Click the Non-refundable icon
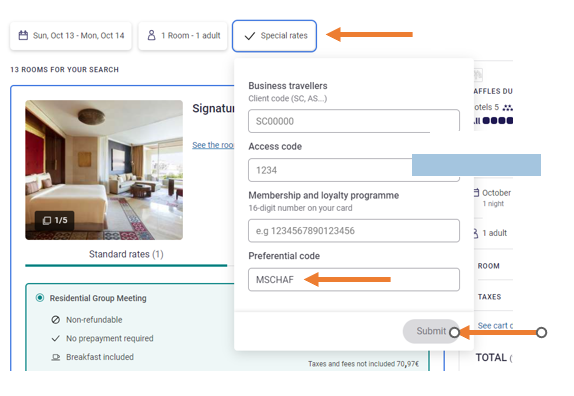The image size is (574, 396). [x=56, y=320]
